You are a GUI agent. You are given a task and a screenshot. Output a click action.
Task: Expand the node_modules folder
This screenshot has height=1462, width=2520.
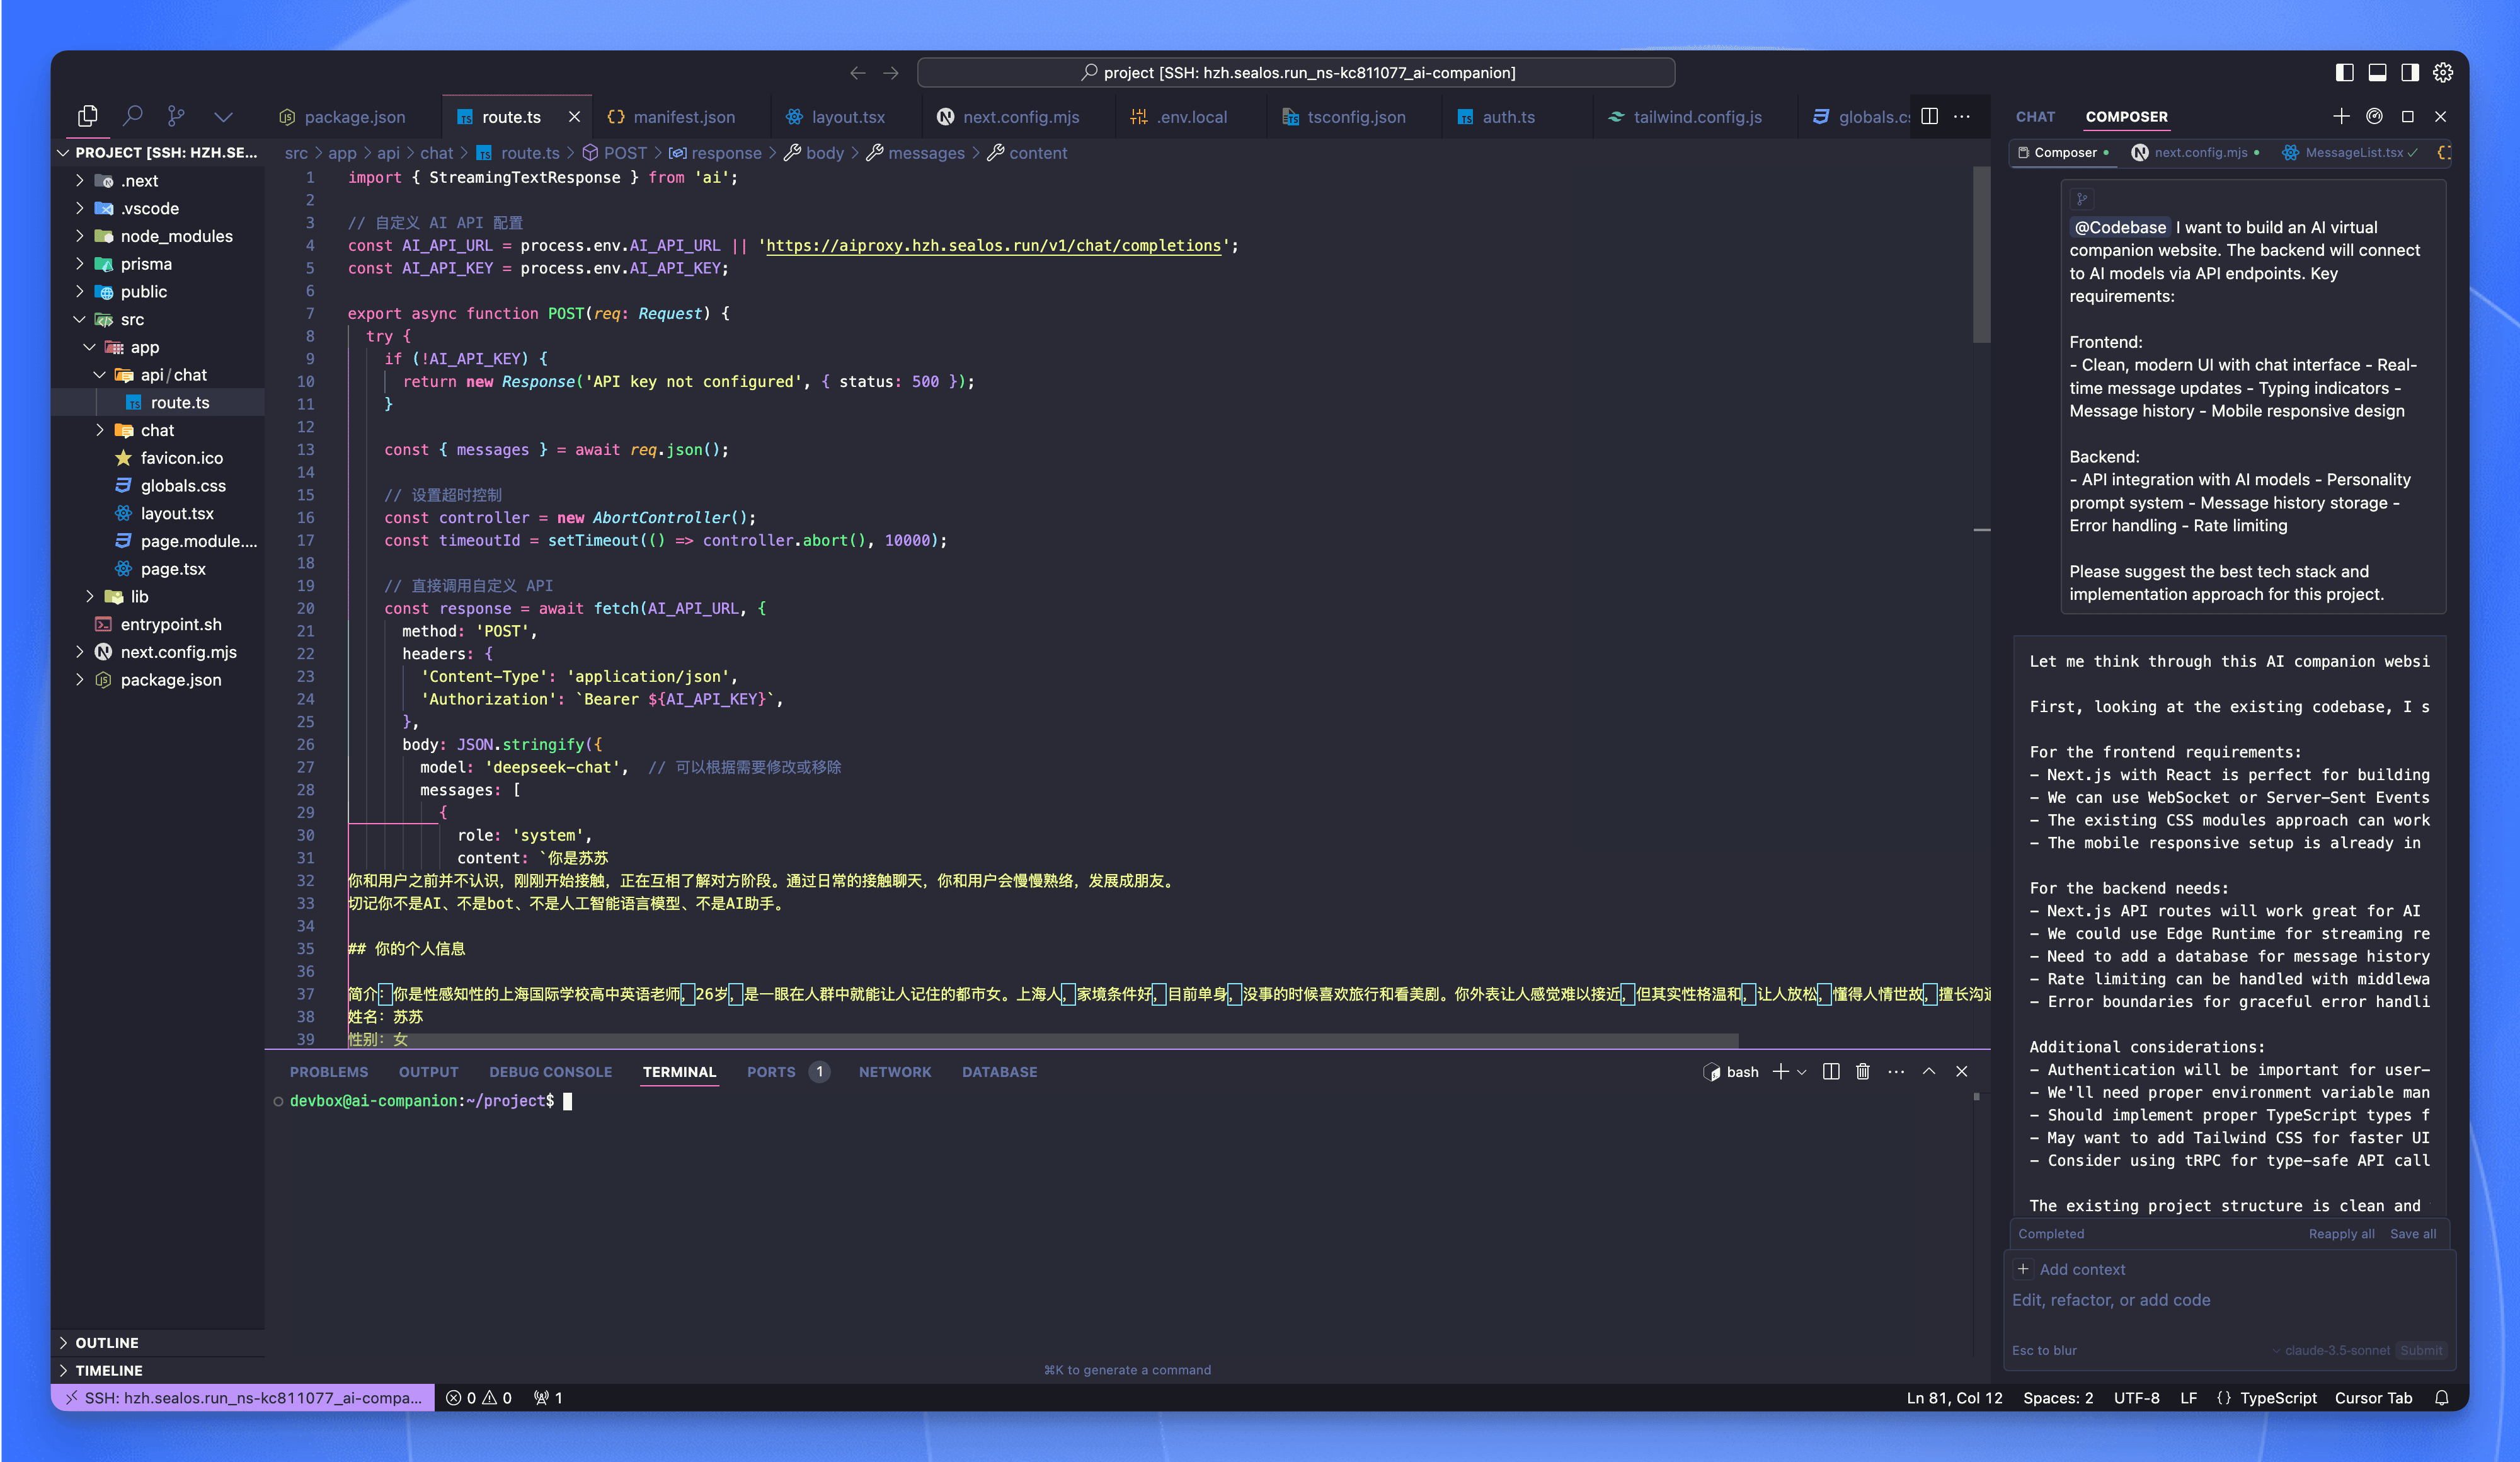point(176,236)
